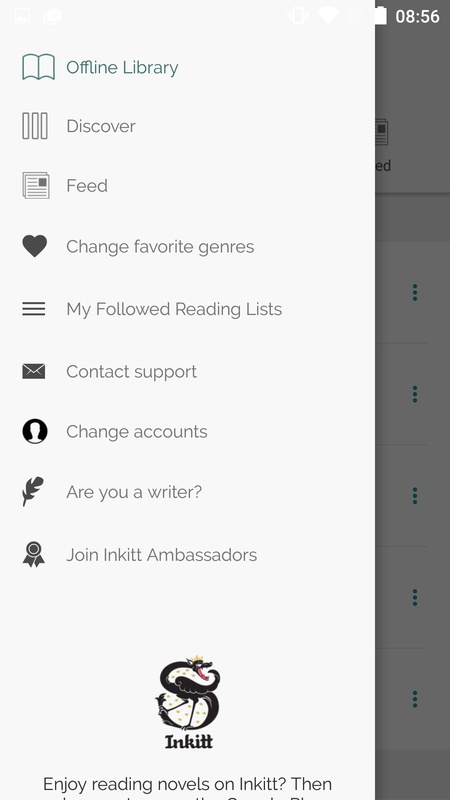Tap the profile silhouette Change accounts icon

35,432
